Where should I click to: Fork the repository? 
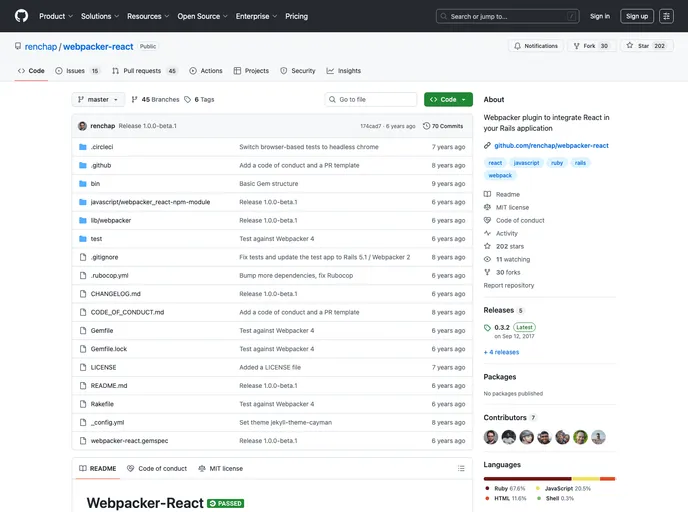[590, 46]
